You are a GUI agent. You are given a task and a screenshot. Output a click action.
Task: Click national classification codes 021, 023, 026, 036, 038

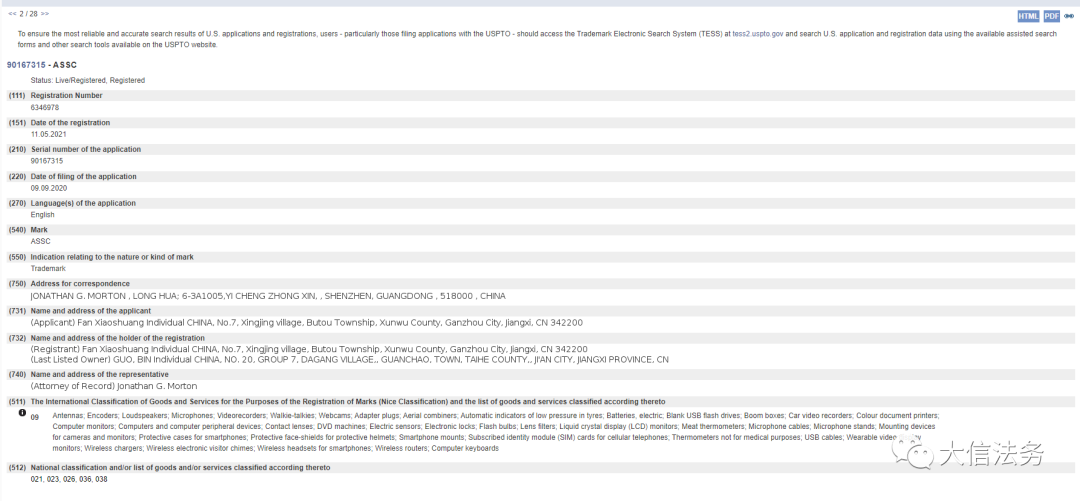click(x=69, y=479)
